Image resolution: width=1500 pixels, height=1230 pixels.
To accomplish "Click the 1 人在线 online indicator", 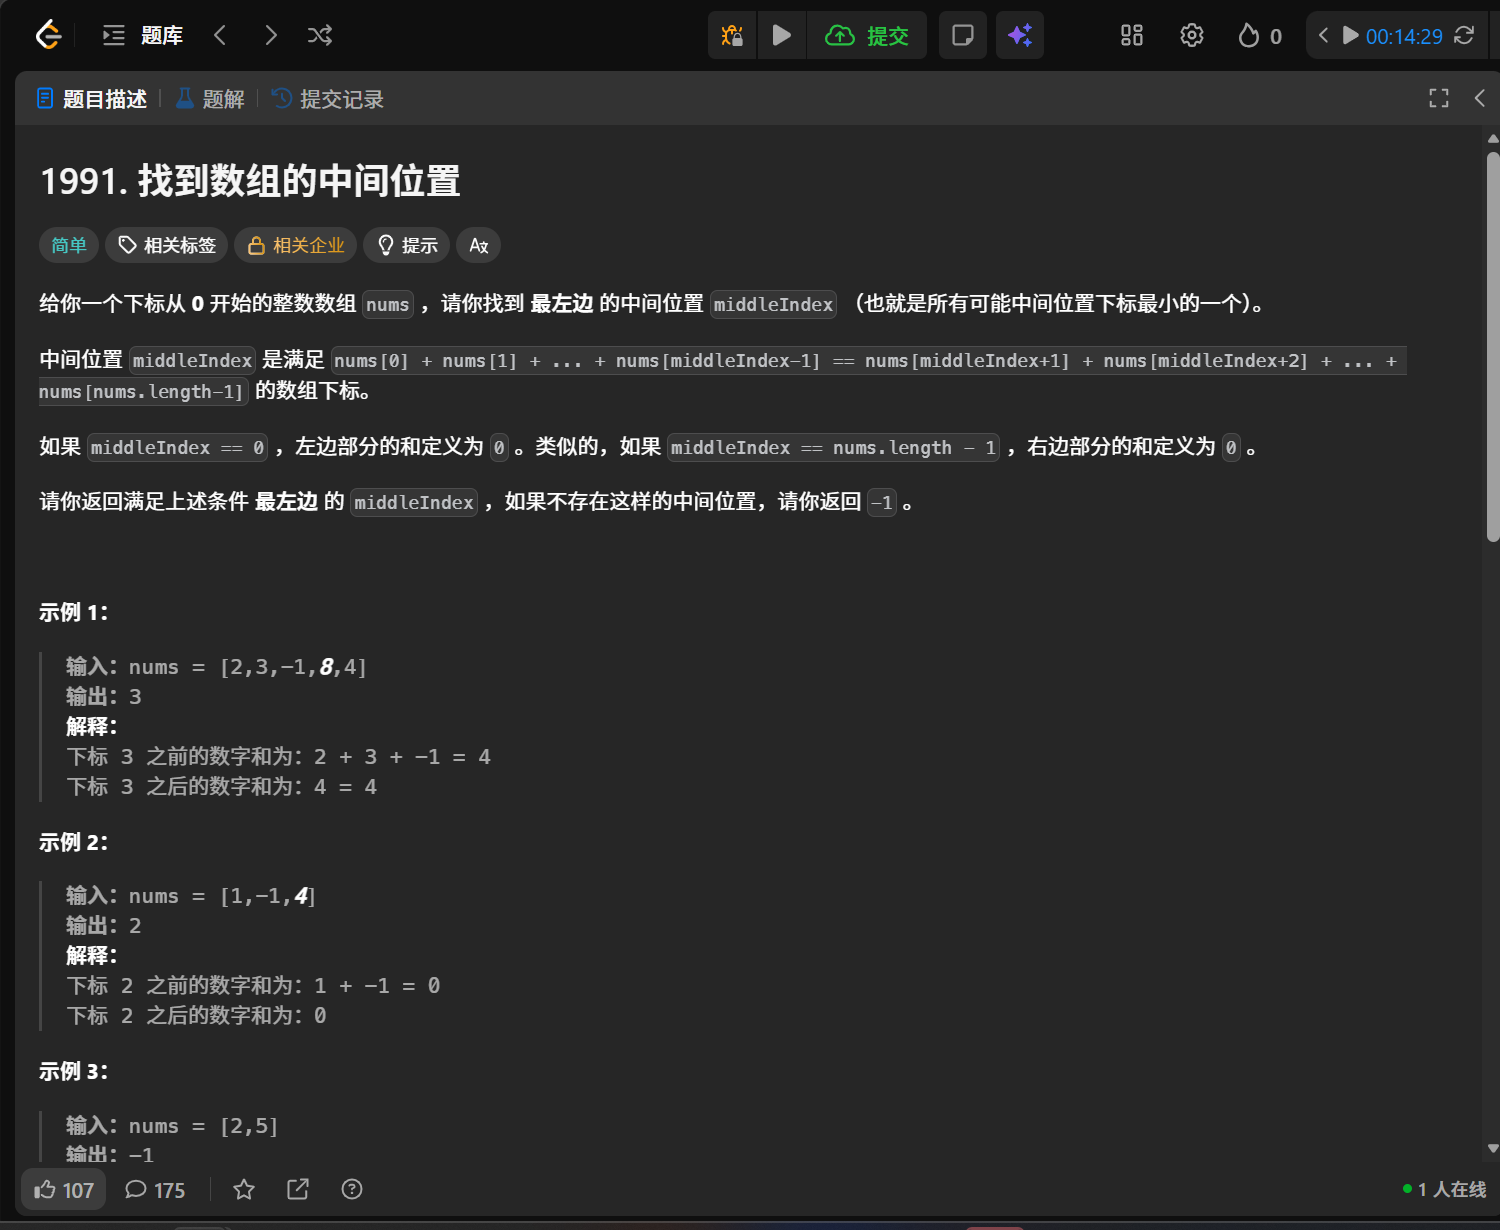I will 1444,1189.
